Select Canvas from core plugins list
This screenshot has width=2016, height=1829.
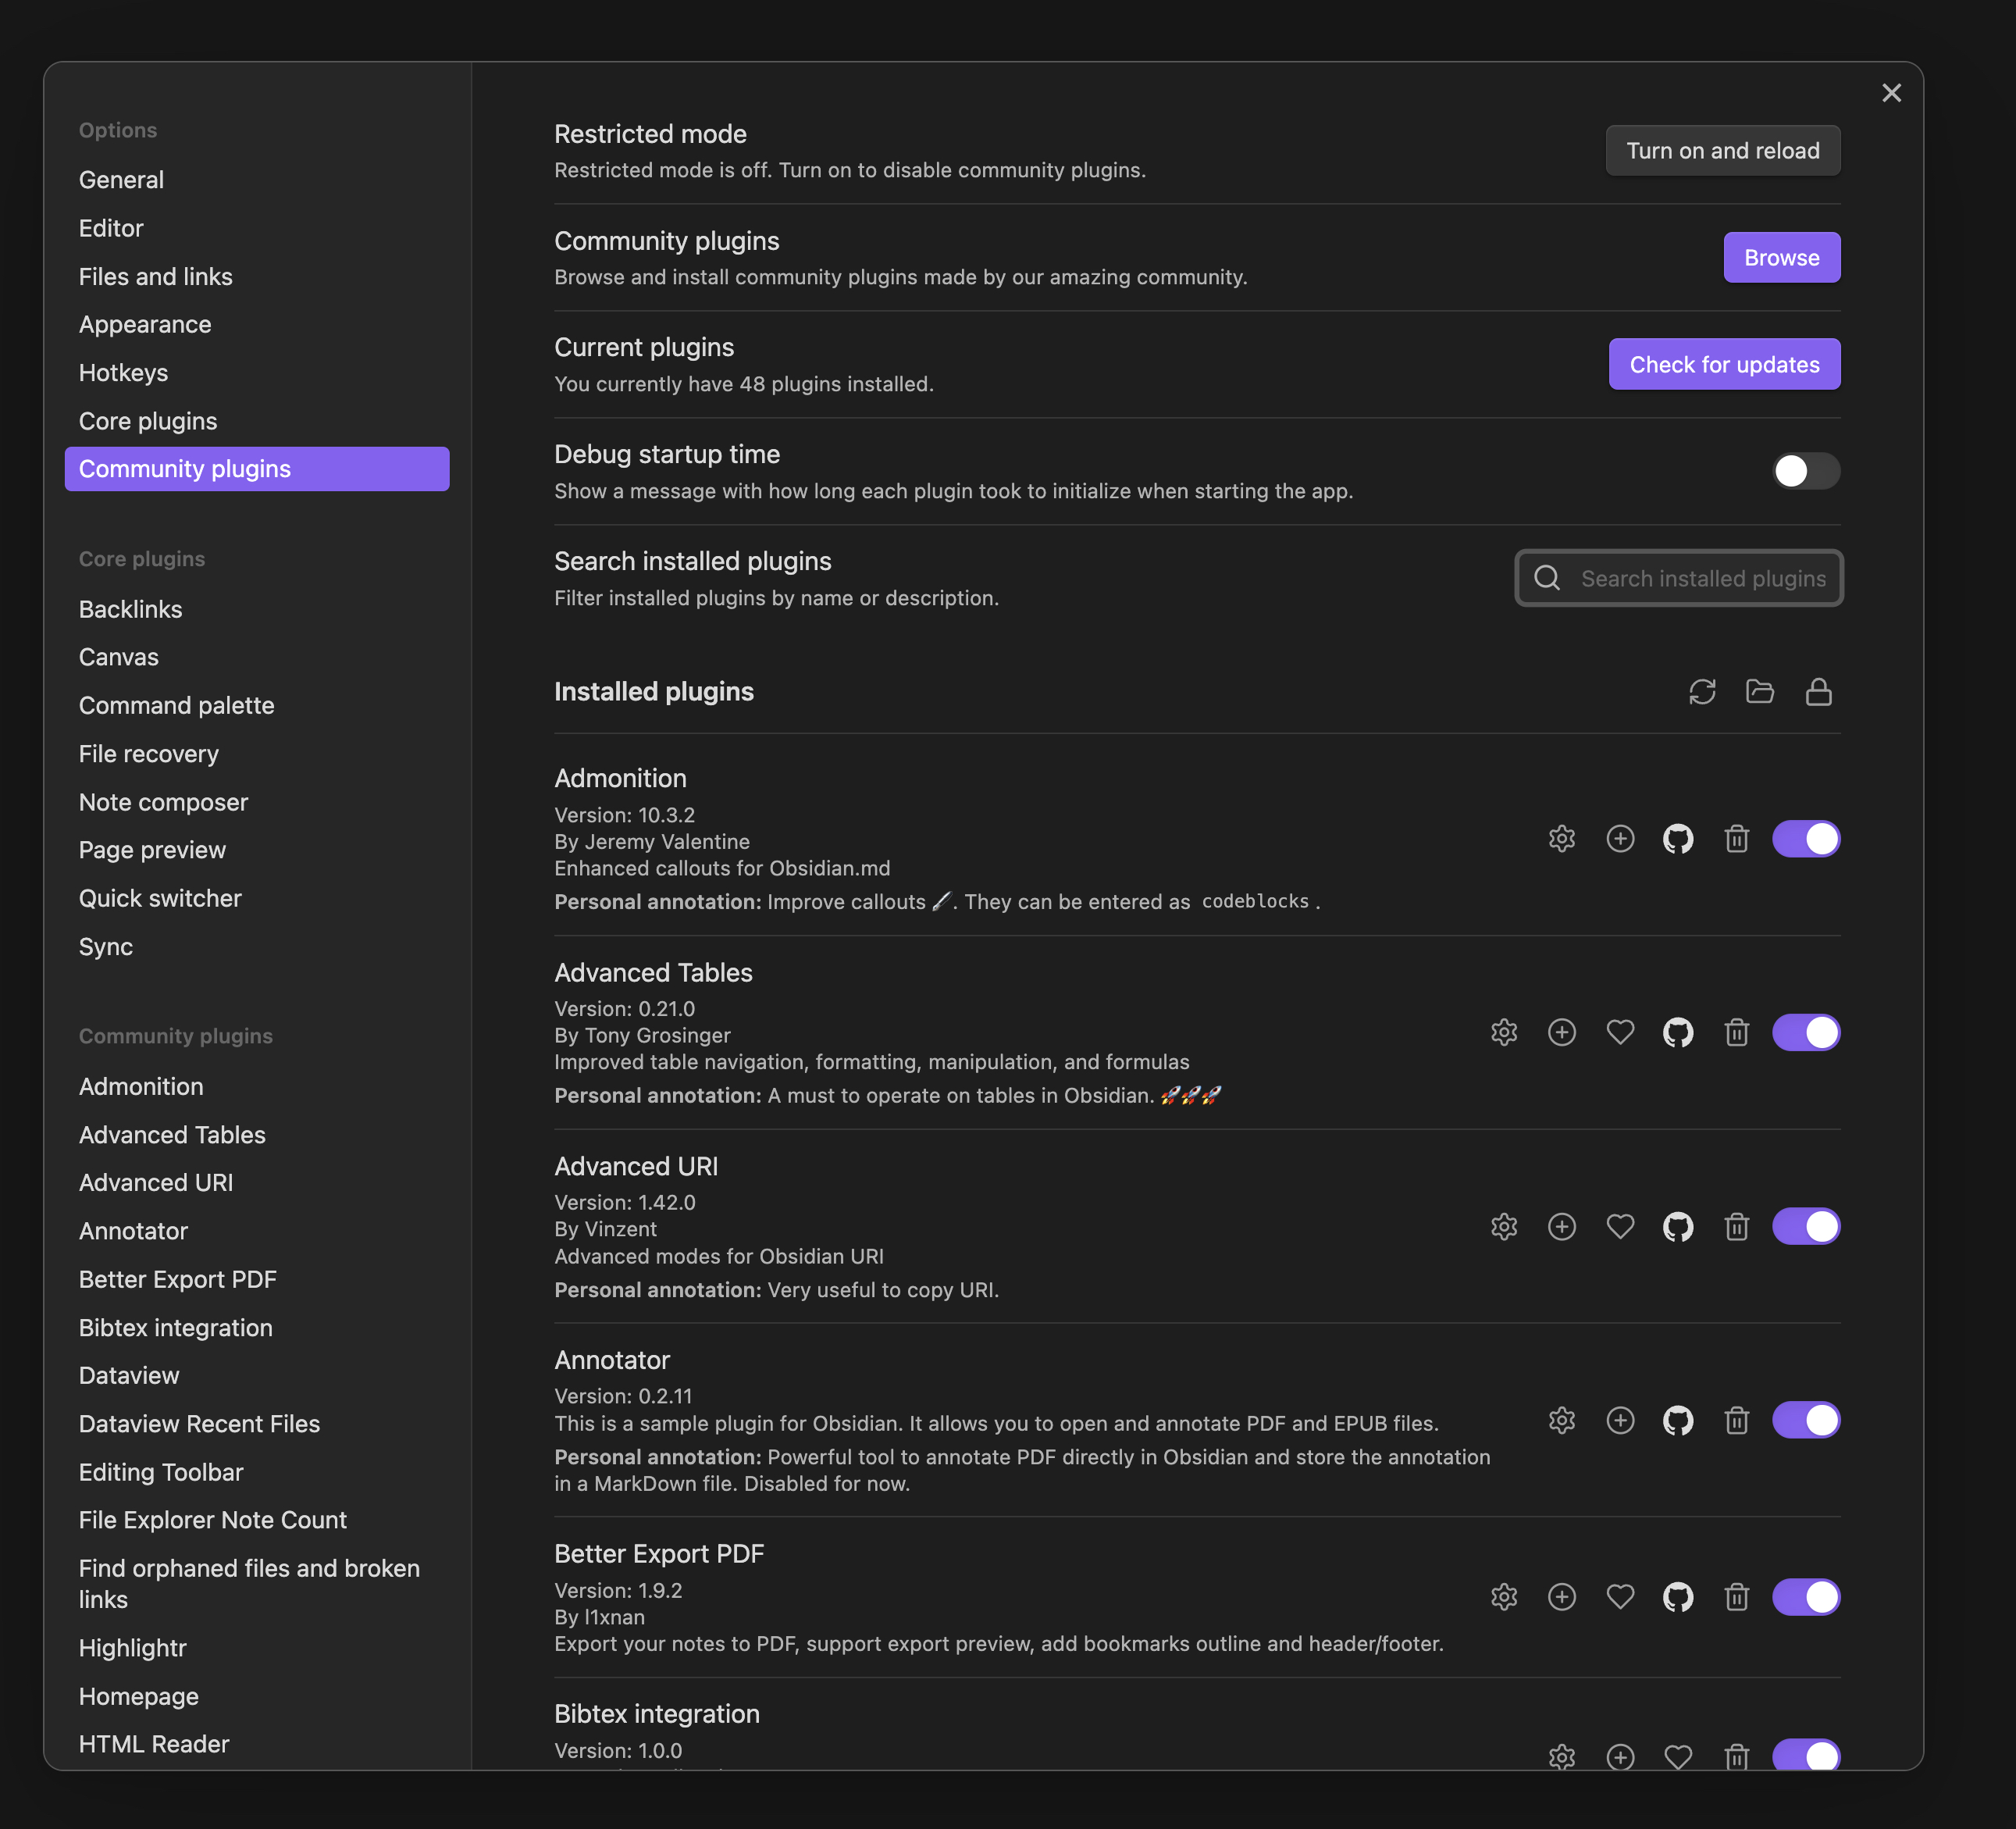click(118, 657)
